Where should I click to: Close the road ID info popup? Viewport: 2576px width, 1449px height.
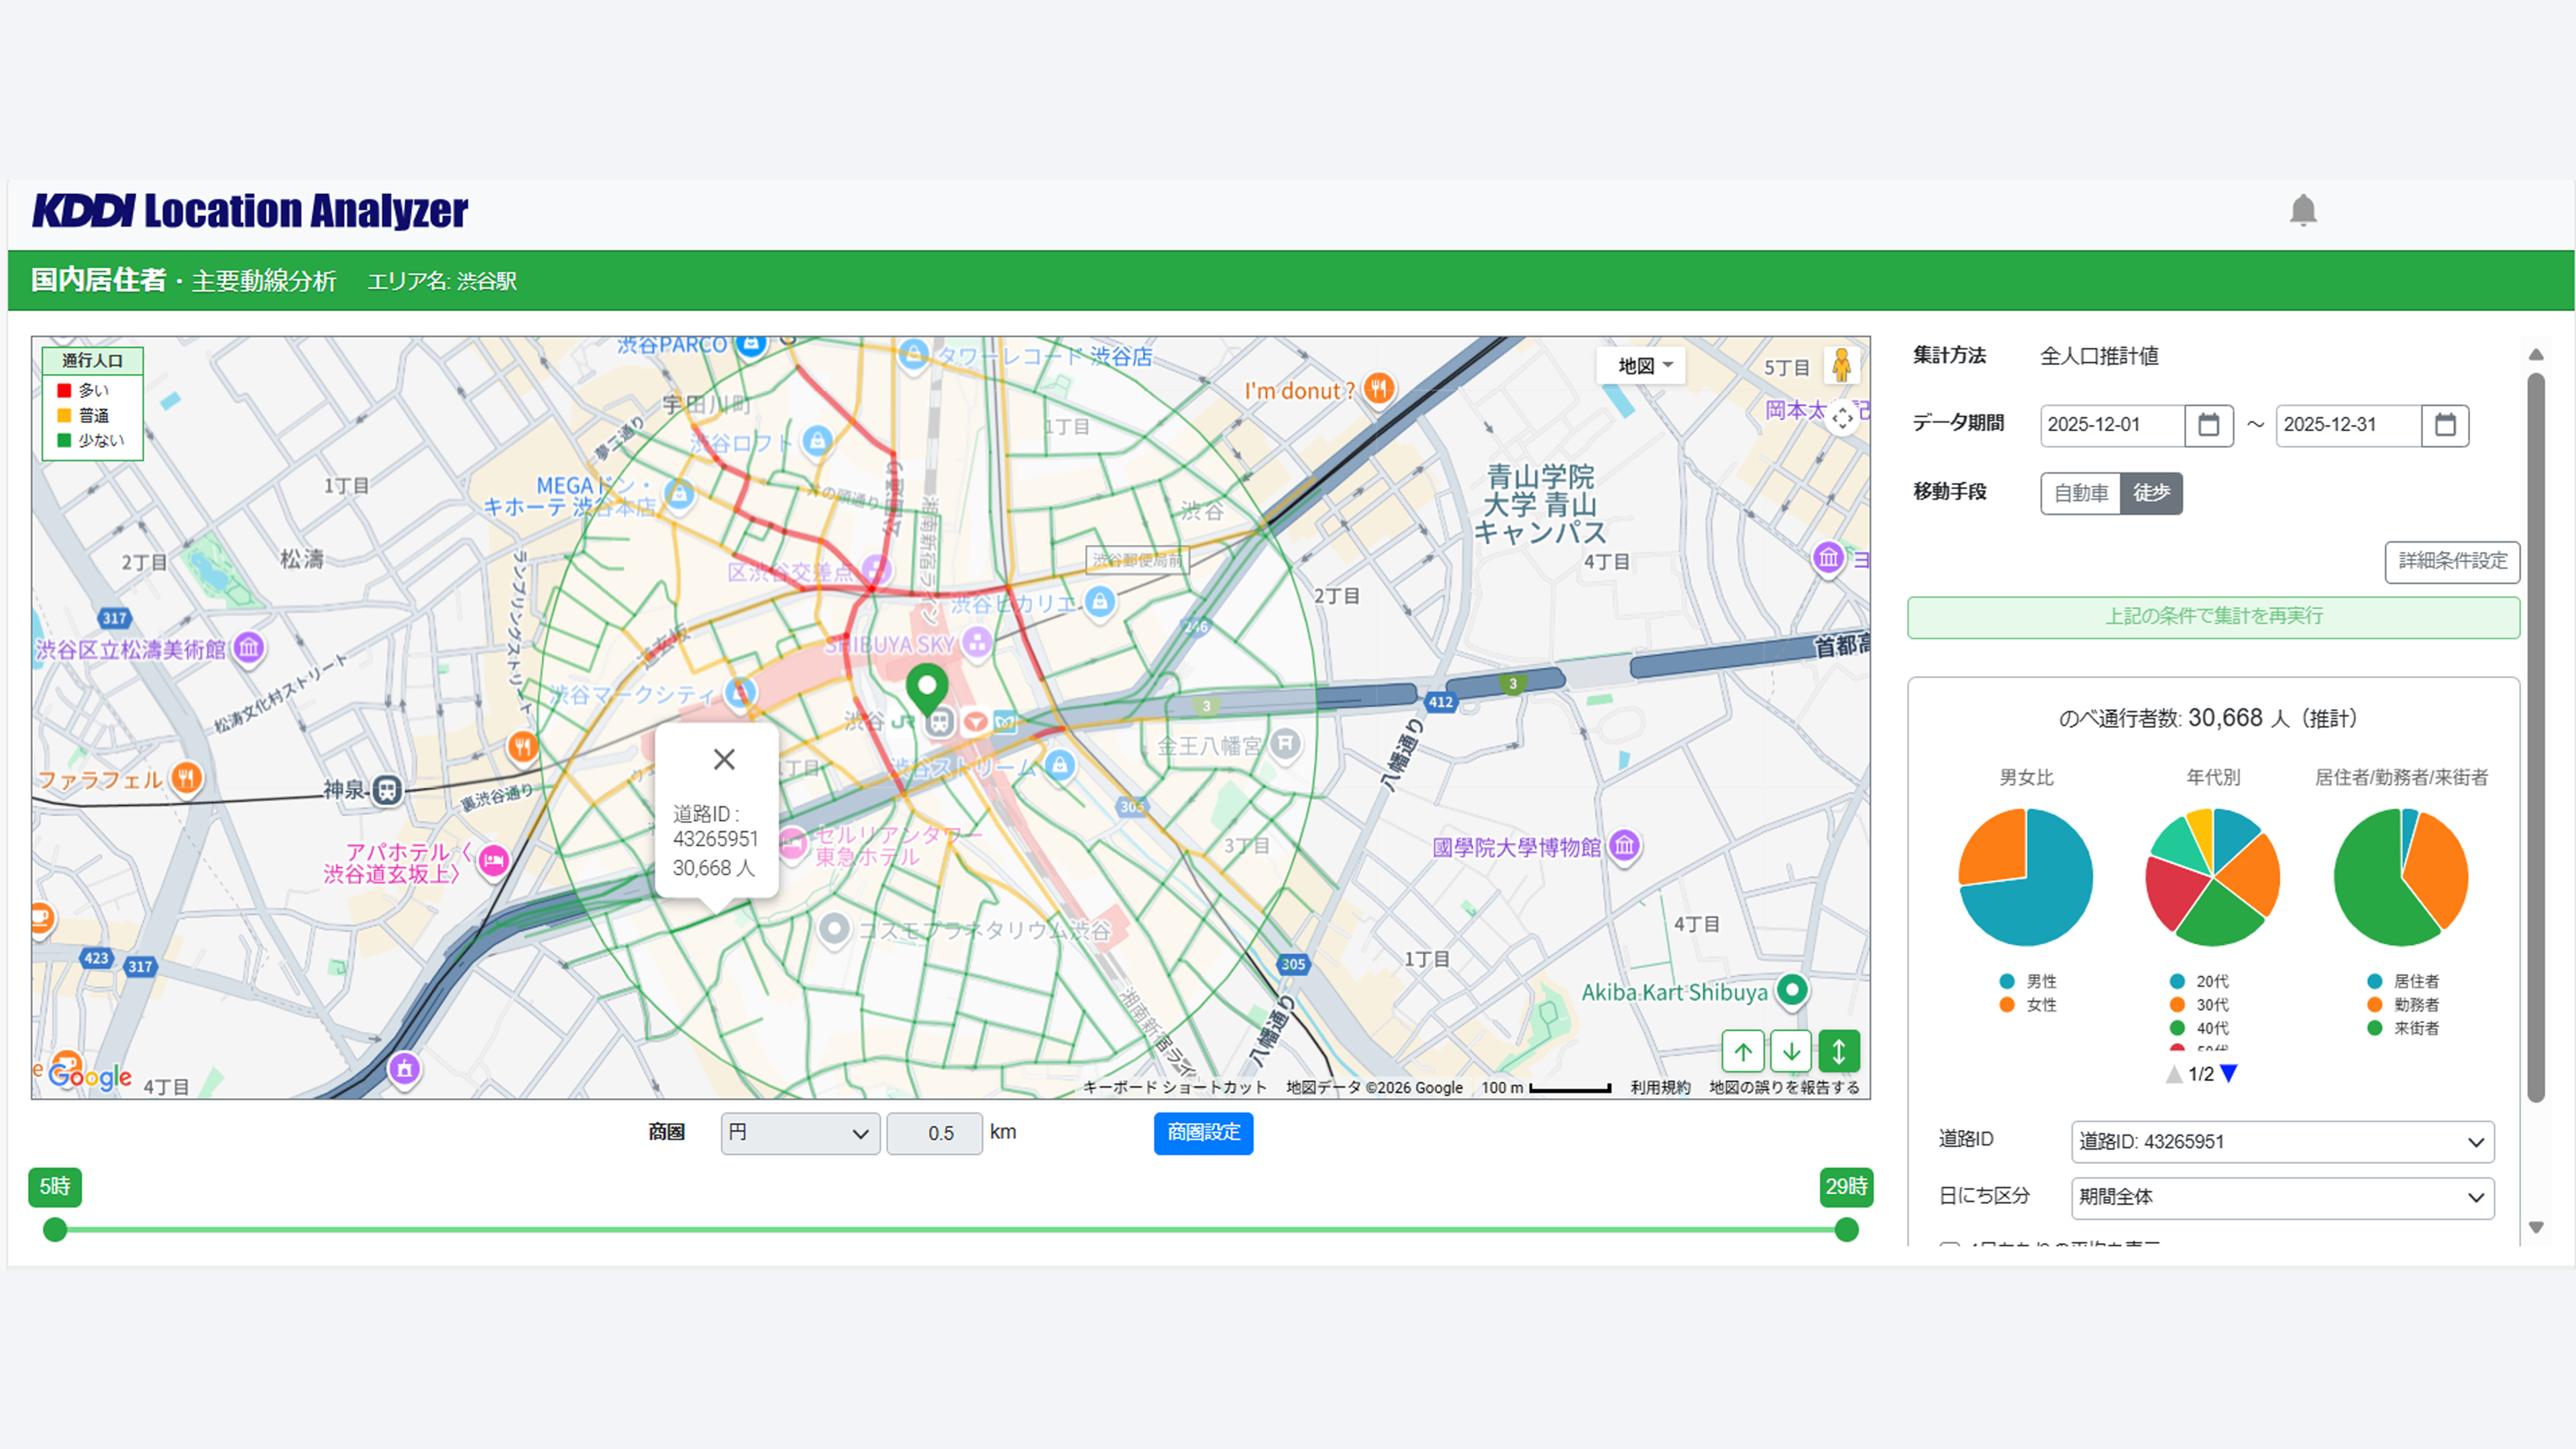click(724, 759)
